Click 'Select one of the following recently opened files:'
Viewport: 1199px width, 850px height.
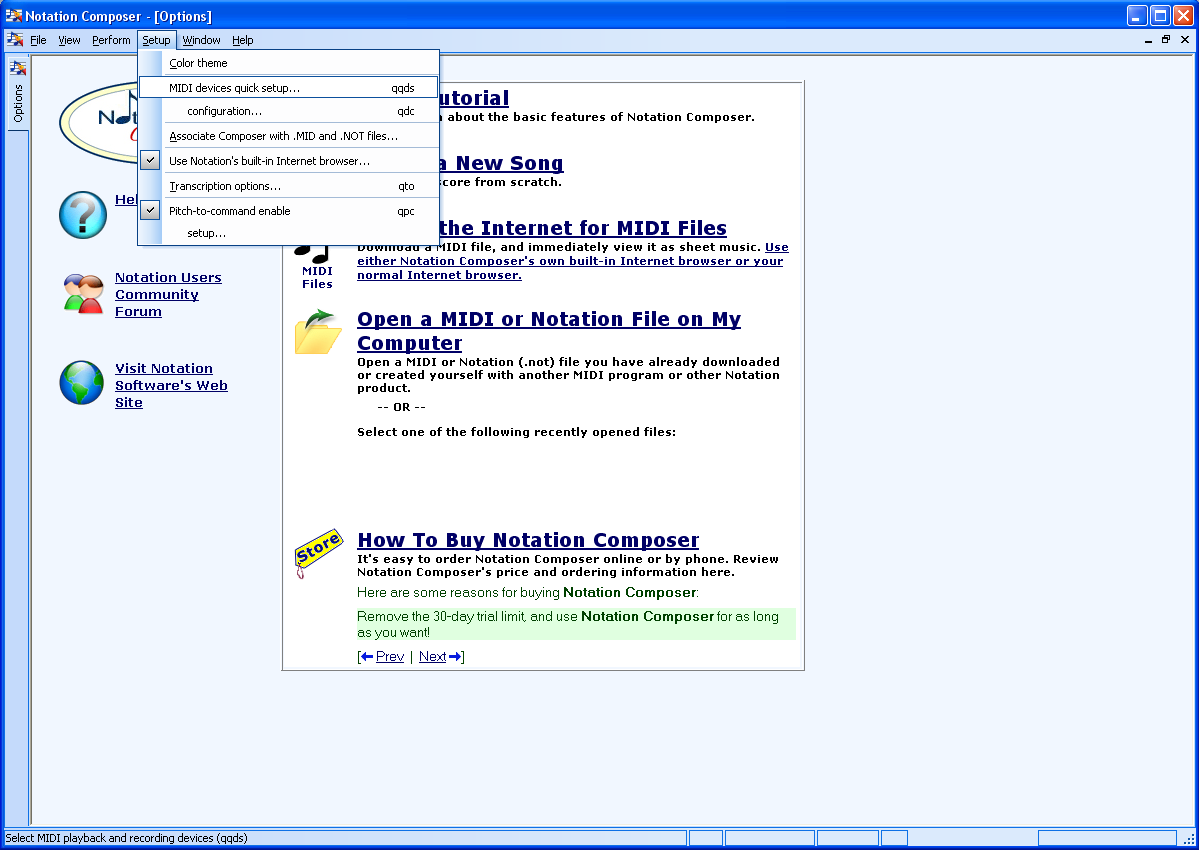click(x=516, y=432)
